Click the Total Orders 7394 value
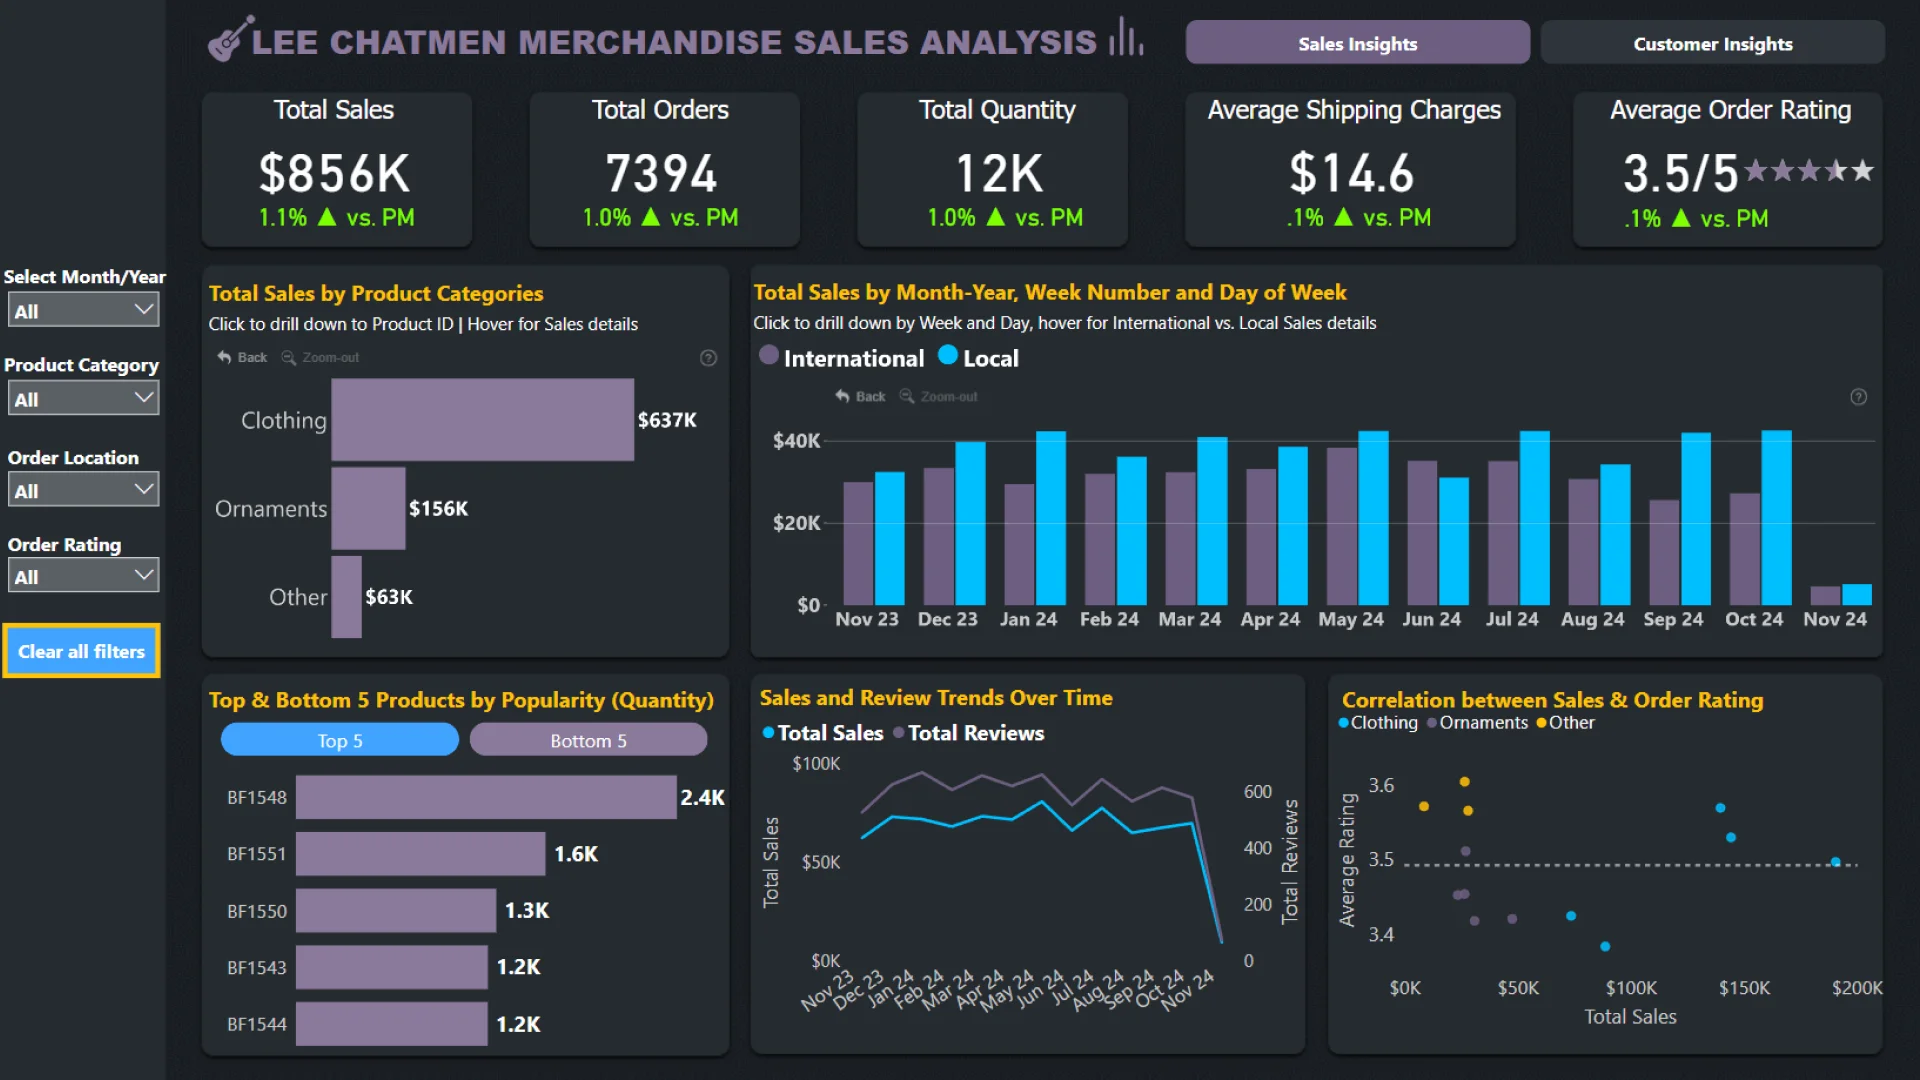 [661, 173]
